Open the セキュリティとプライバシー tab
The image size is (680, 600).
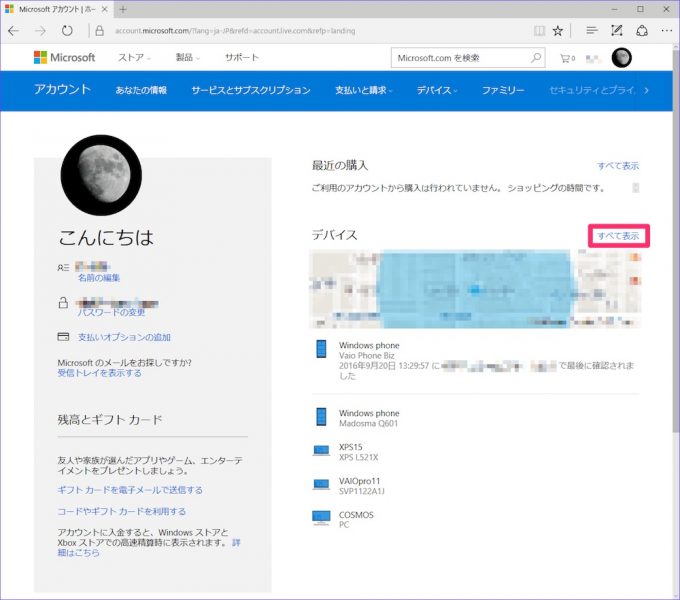pos(592,90)
